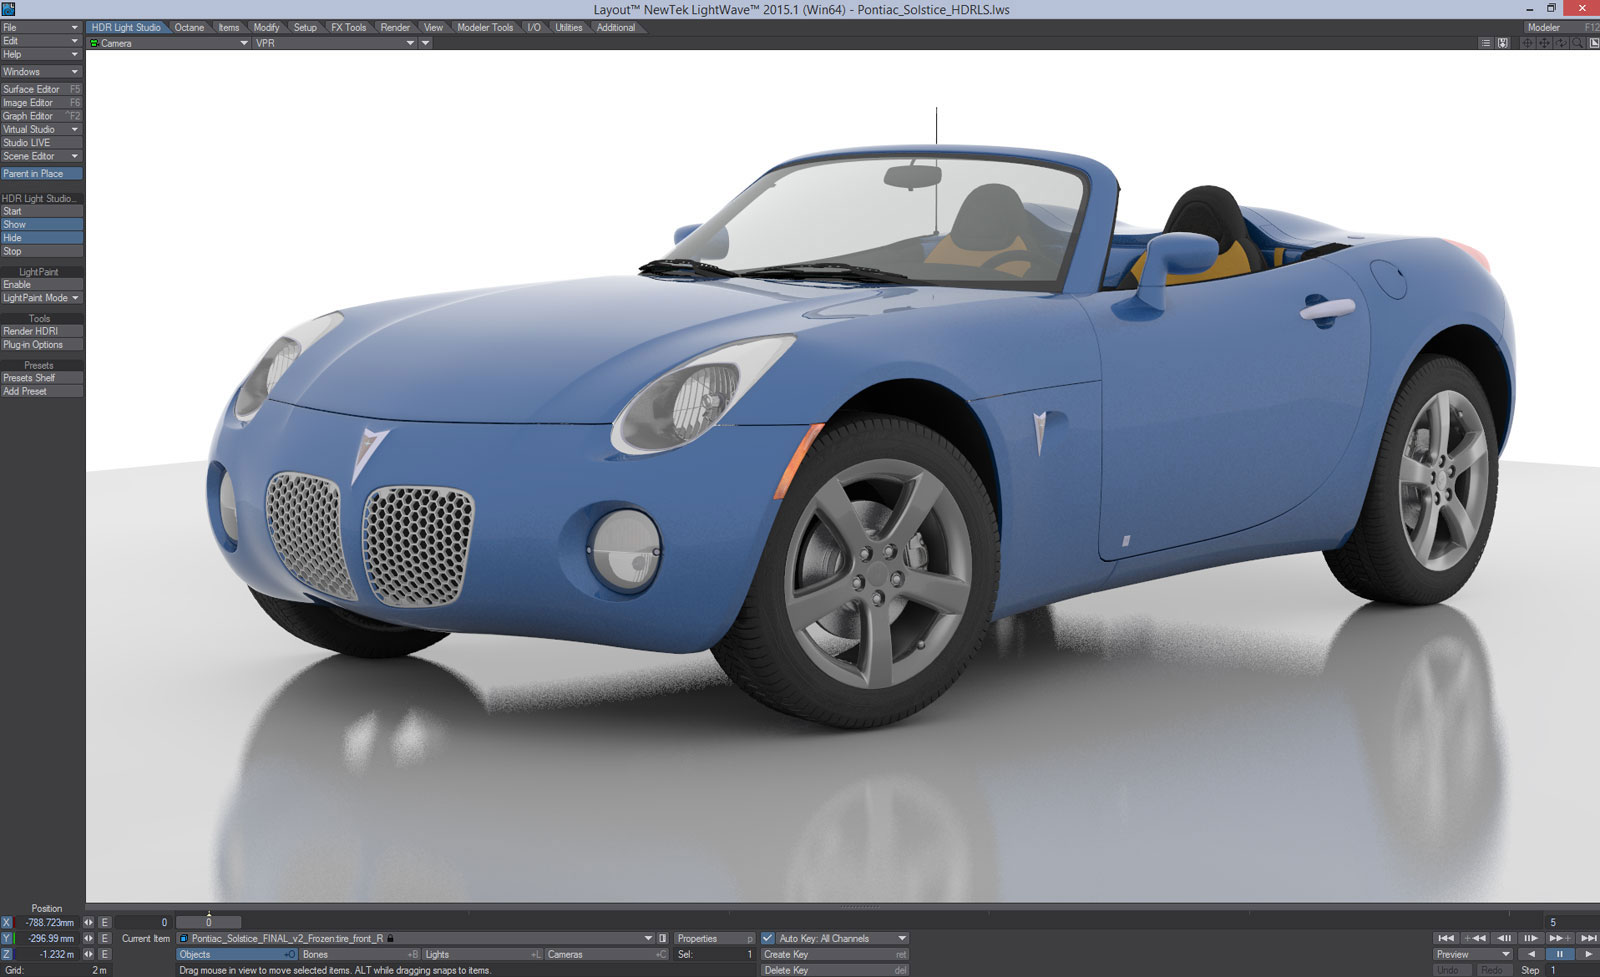Click the item list icon beside Current Item
The height and width of the screenshot is (977, 1600).
[662, 938]
